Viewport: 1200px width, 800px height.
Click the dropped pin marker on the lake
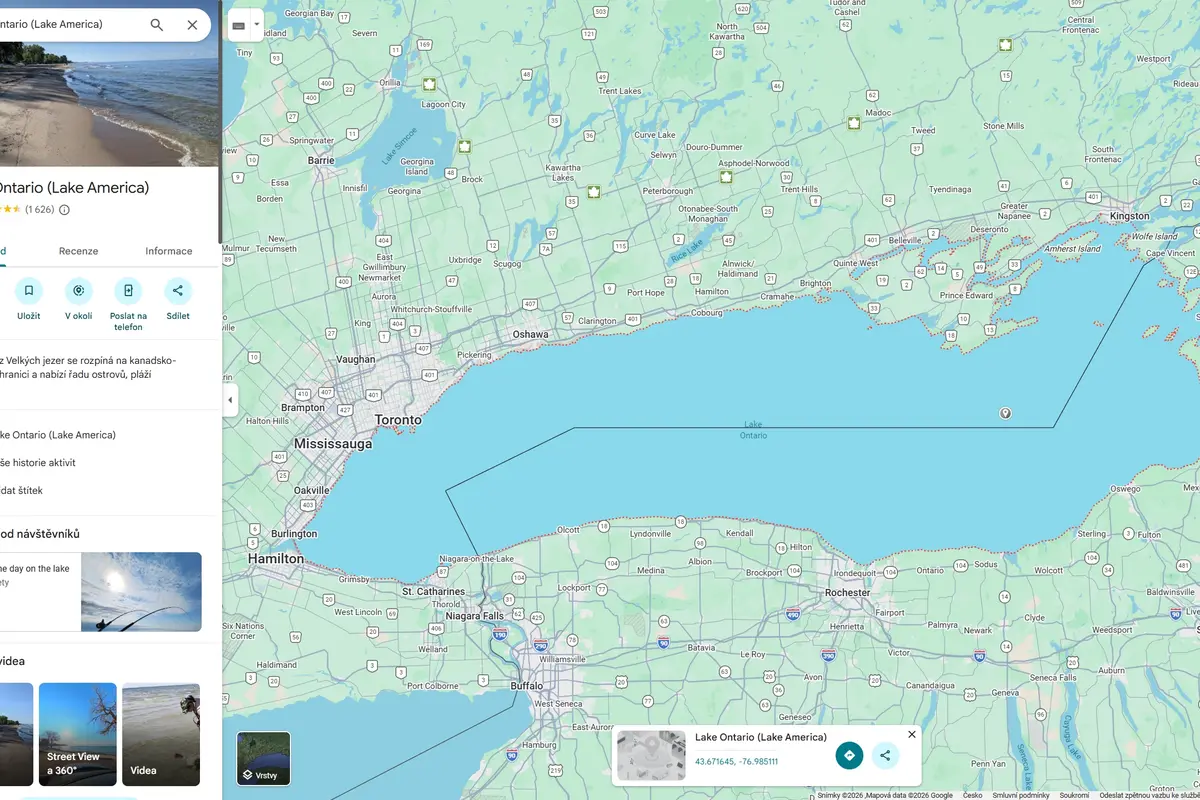tap(1005, 413)
